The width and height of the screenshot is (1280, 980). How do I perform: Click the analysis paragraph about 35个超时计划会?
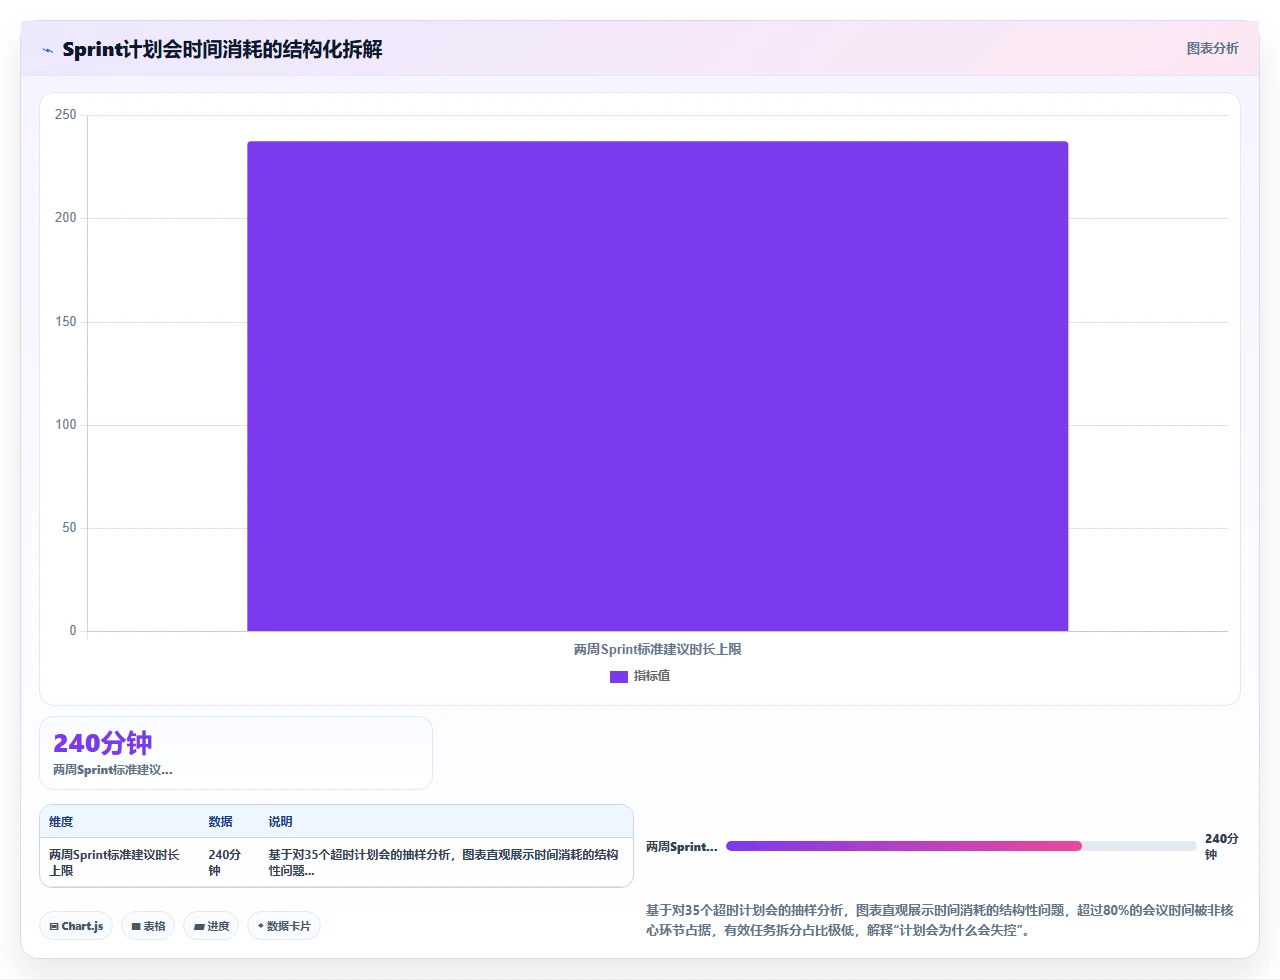pyautogui.click(x=942, y=920)
